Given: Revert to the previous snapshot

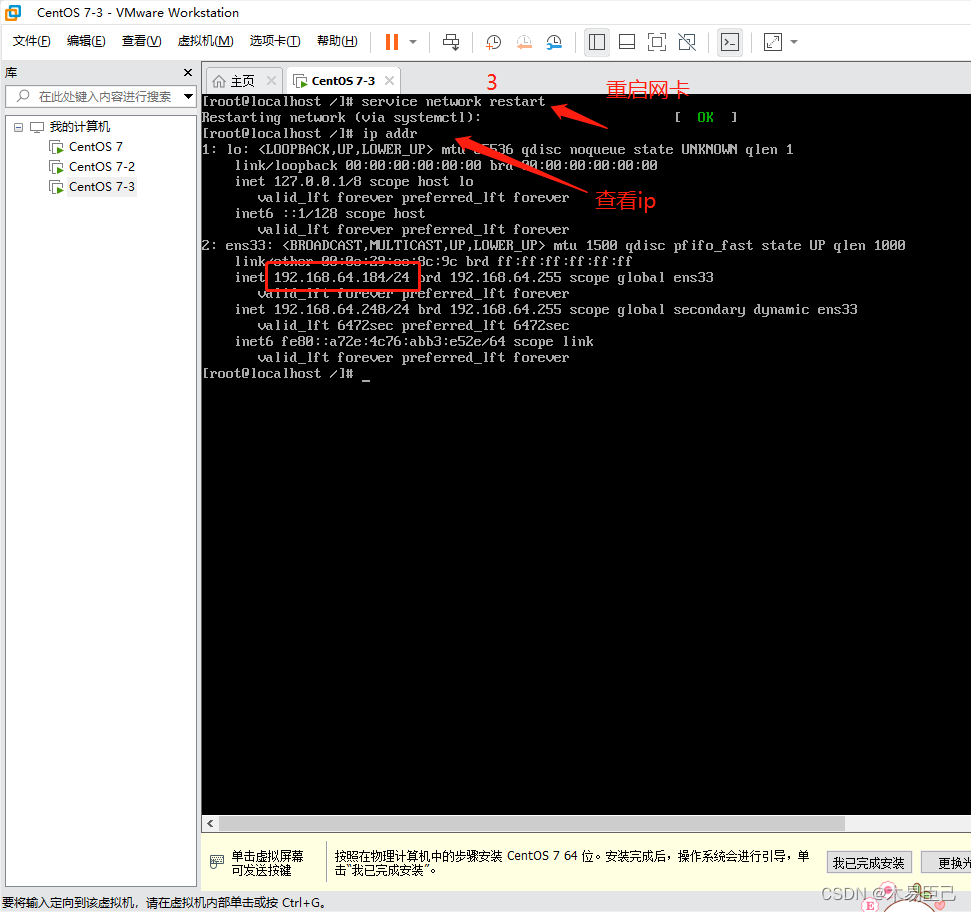Looking at the screenshot, I should [524, 42].
